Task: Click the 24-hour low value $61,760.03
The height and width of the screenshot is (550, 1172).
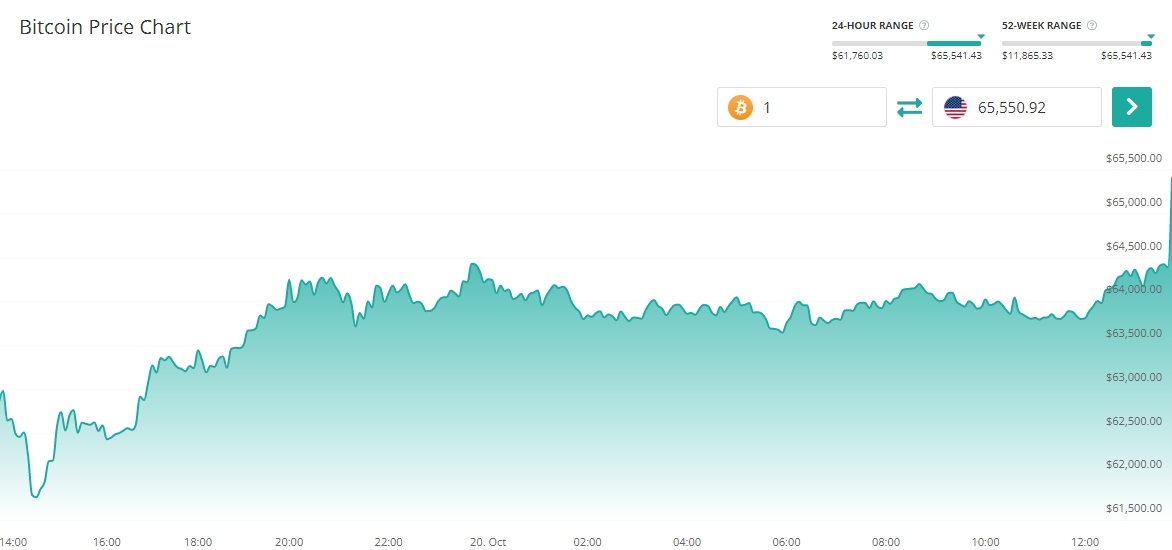Action: pyautogui.click(x=857, y=56)
